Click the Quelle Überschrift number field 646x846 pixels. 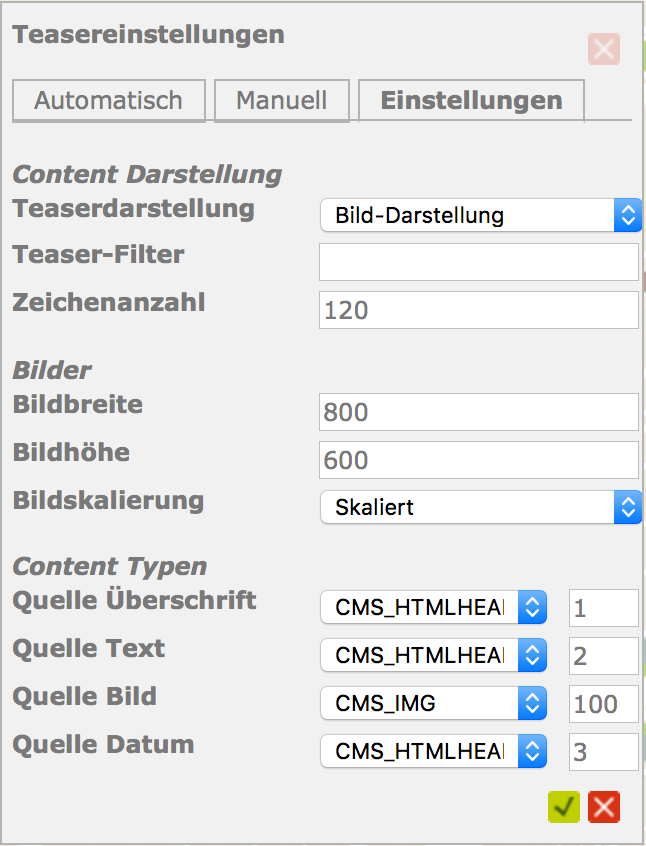[x=603, y=607]
